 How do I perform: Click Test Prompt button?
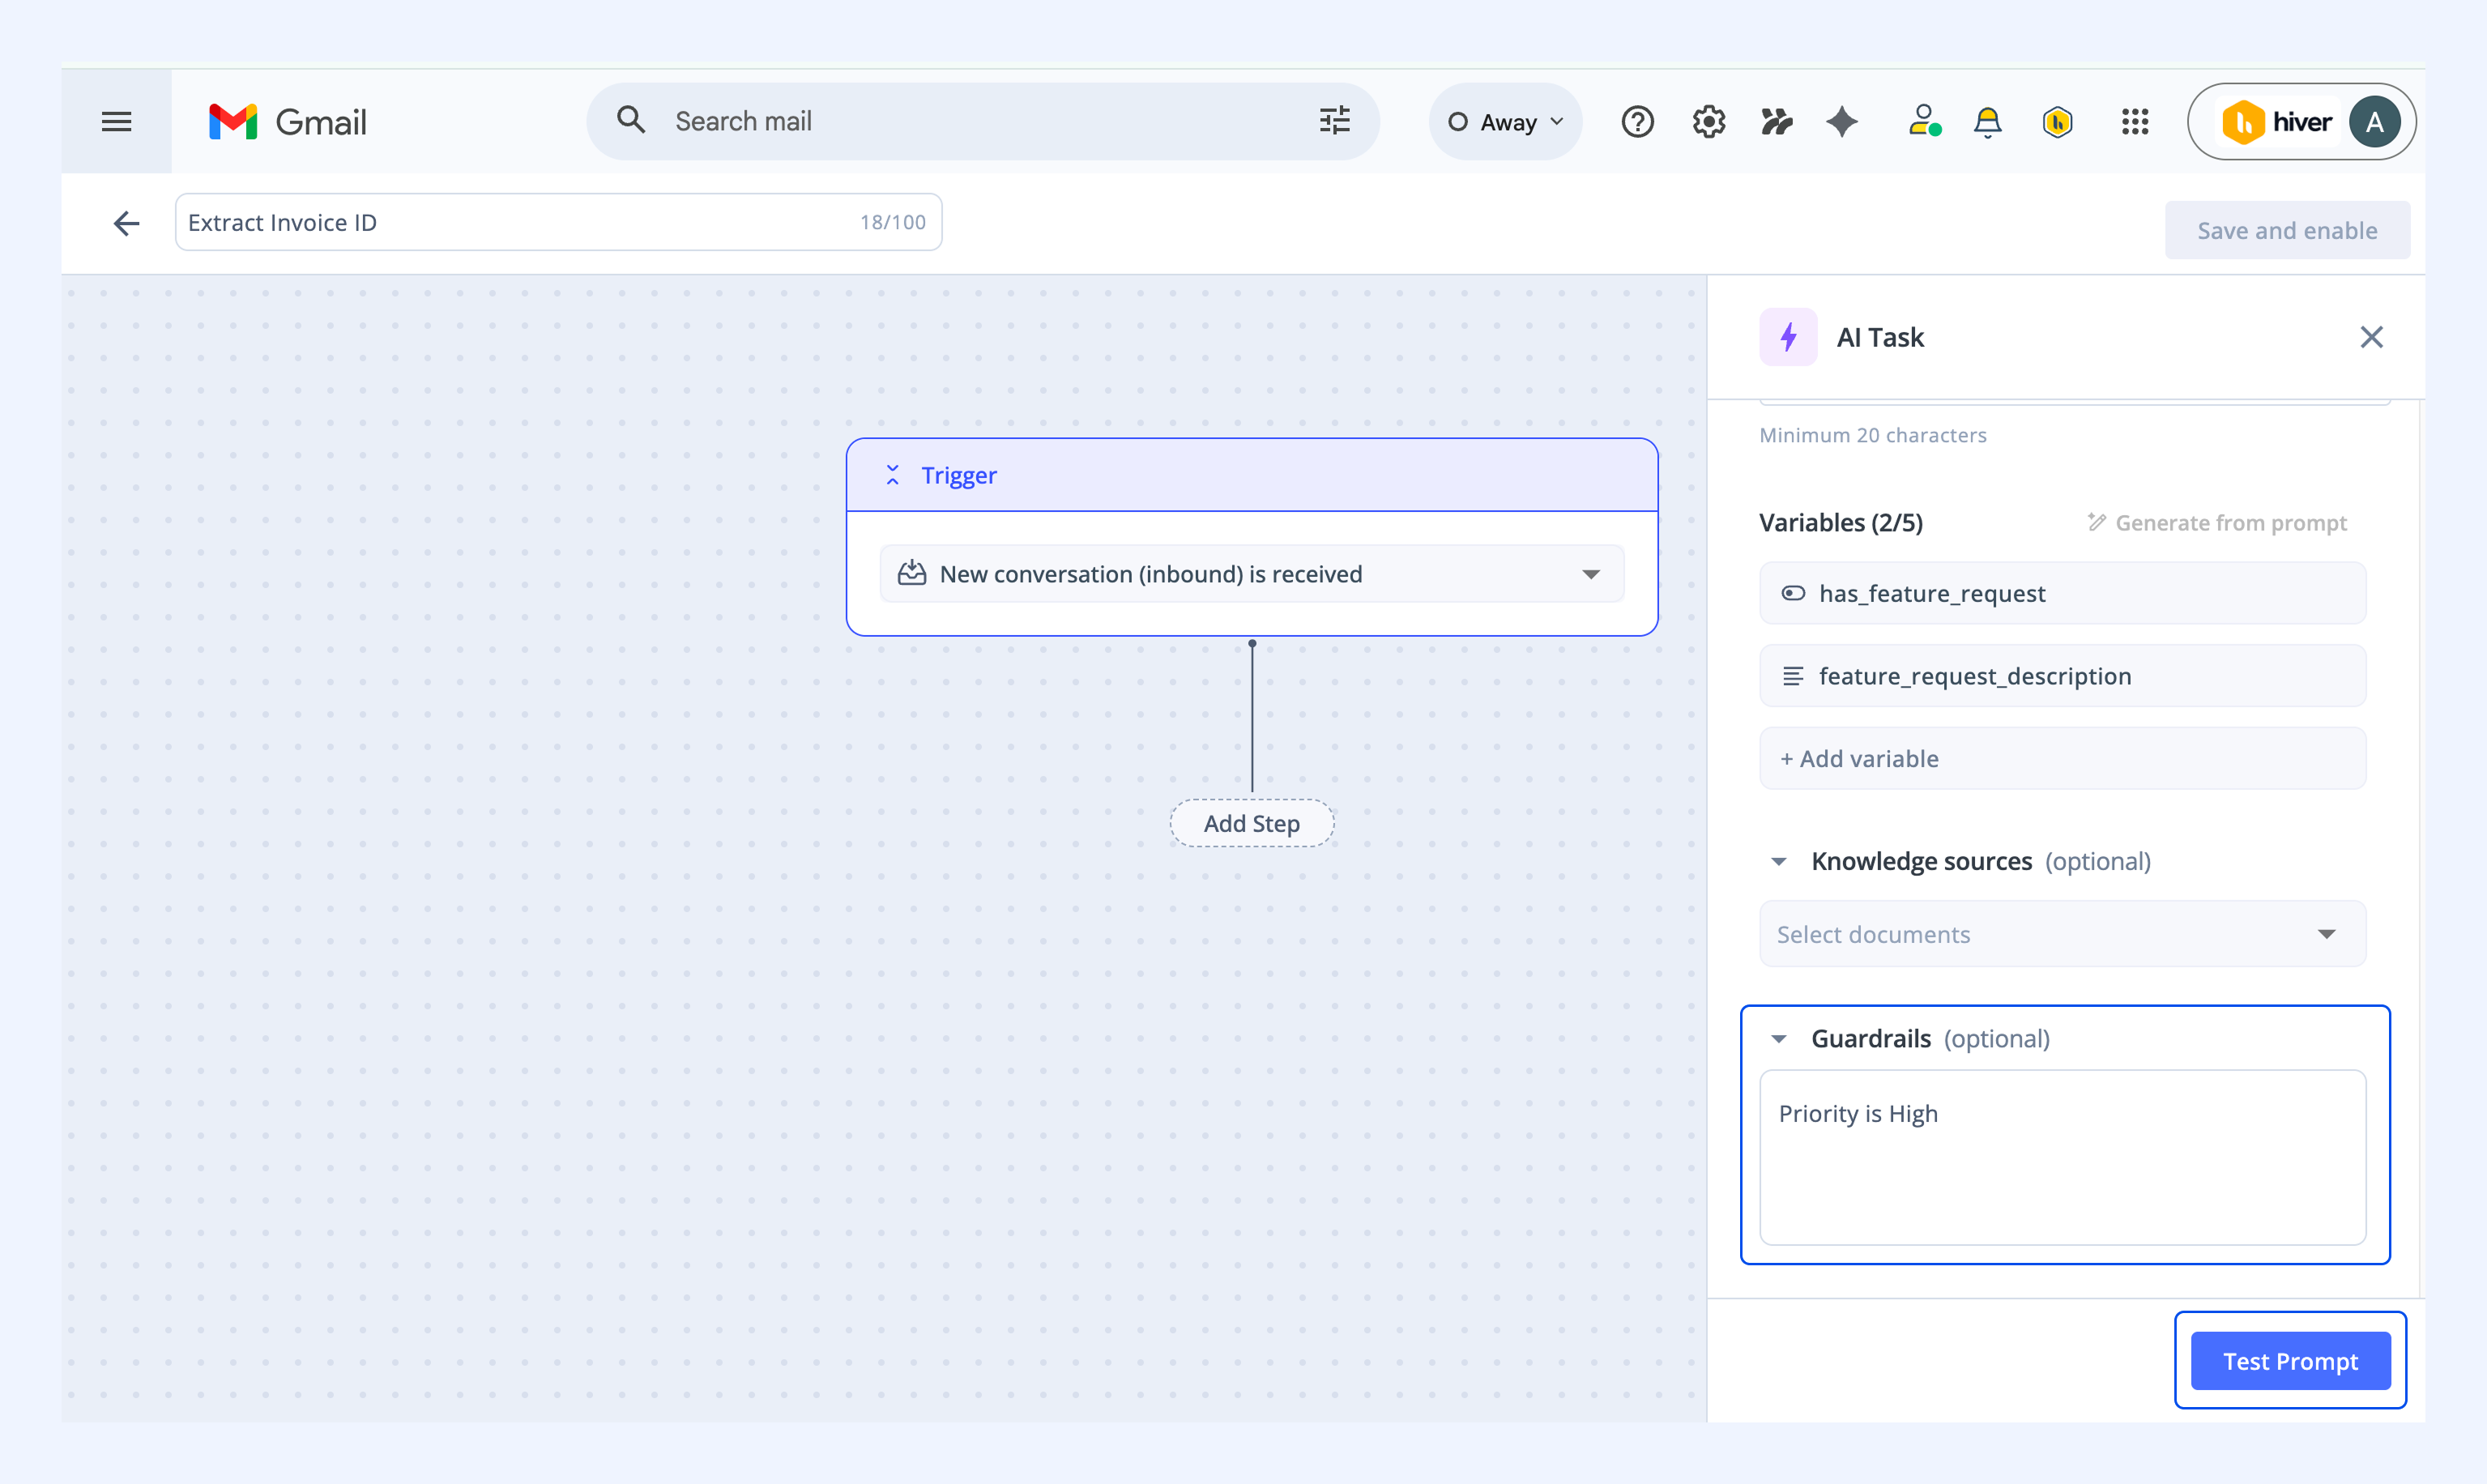2290,1361
